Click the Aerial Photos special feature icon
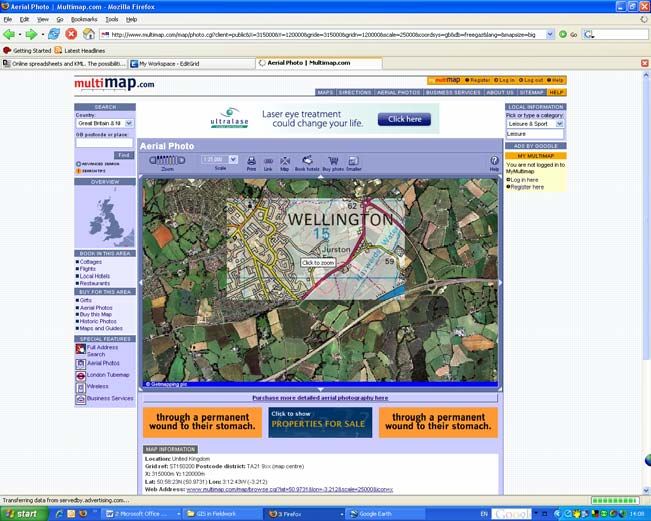The width and height of the screenshot is (651, 521). [x=80, y=364]
